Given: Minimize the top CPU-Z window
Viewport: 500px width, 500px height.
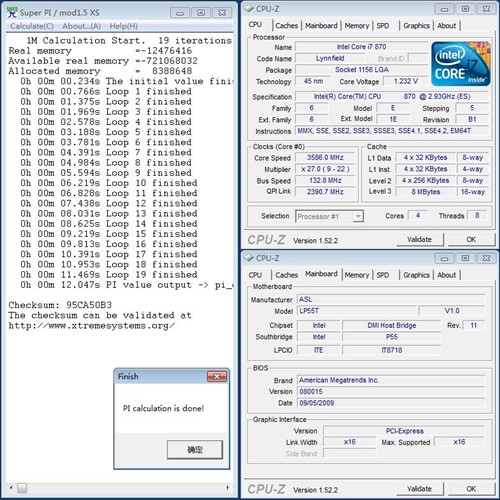Looking at the screenshot, I should tap(444, 9).
